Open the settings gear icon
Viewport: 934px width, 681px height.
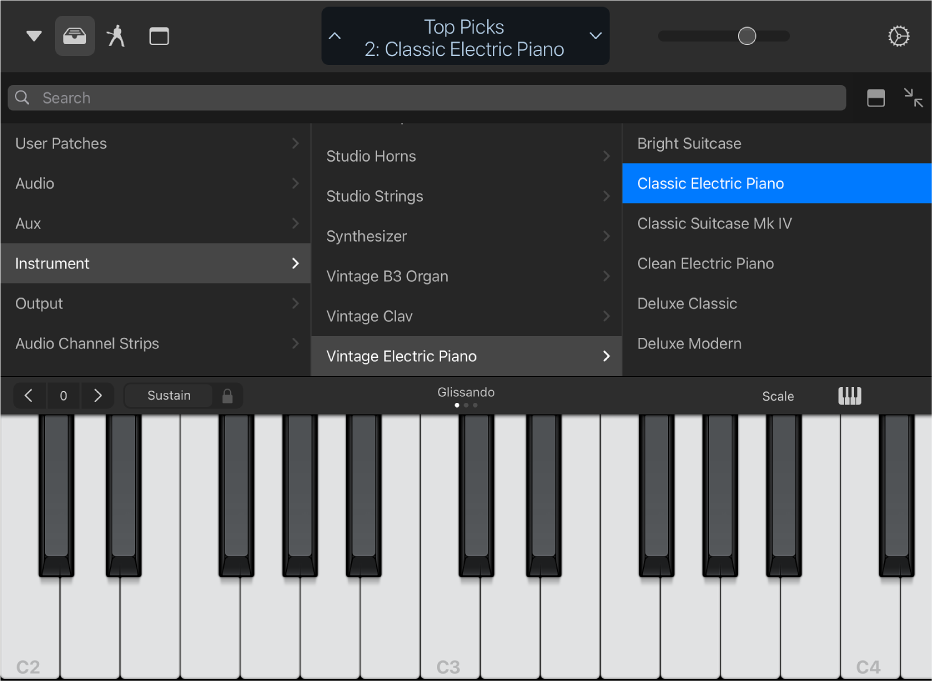(x=899, y=36)
